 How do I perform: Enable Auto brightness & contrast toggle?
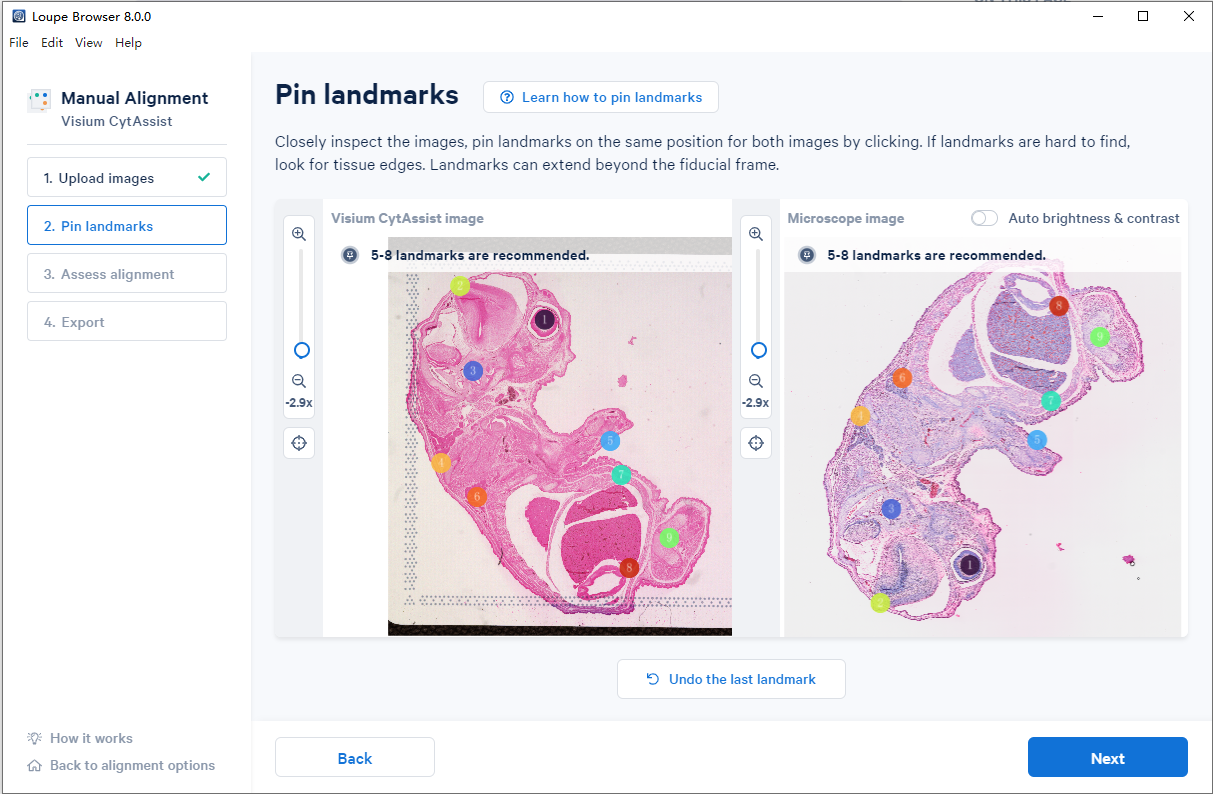coord(984,218)
